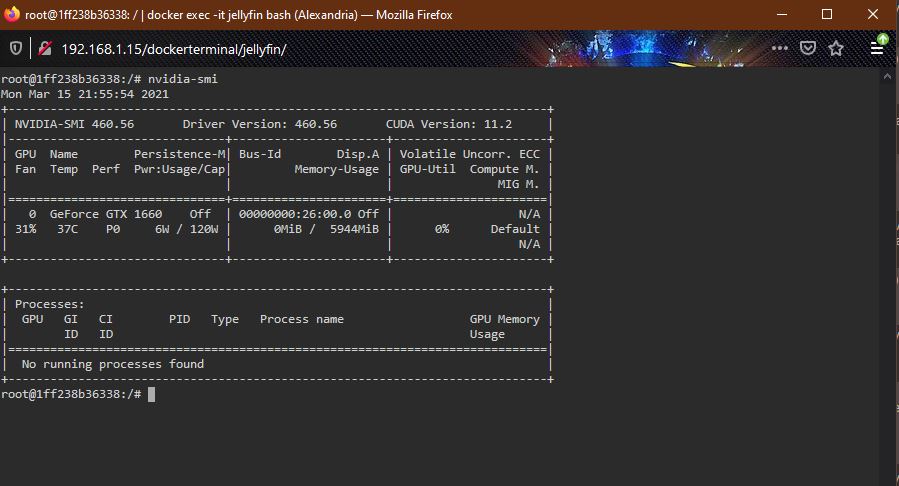The height and width of the screenshot is (486, 899).
Task: Click 'Memory-Usage' column header
Action: tap(337, 169)
